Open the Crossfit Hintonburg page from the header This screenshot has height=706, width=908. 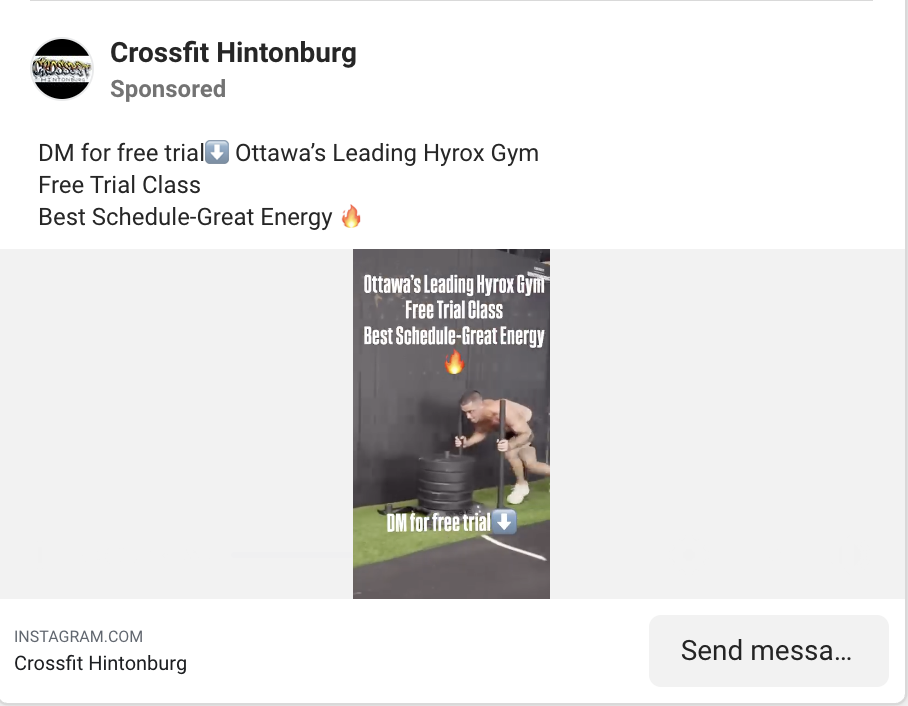tap(233, 53)
